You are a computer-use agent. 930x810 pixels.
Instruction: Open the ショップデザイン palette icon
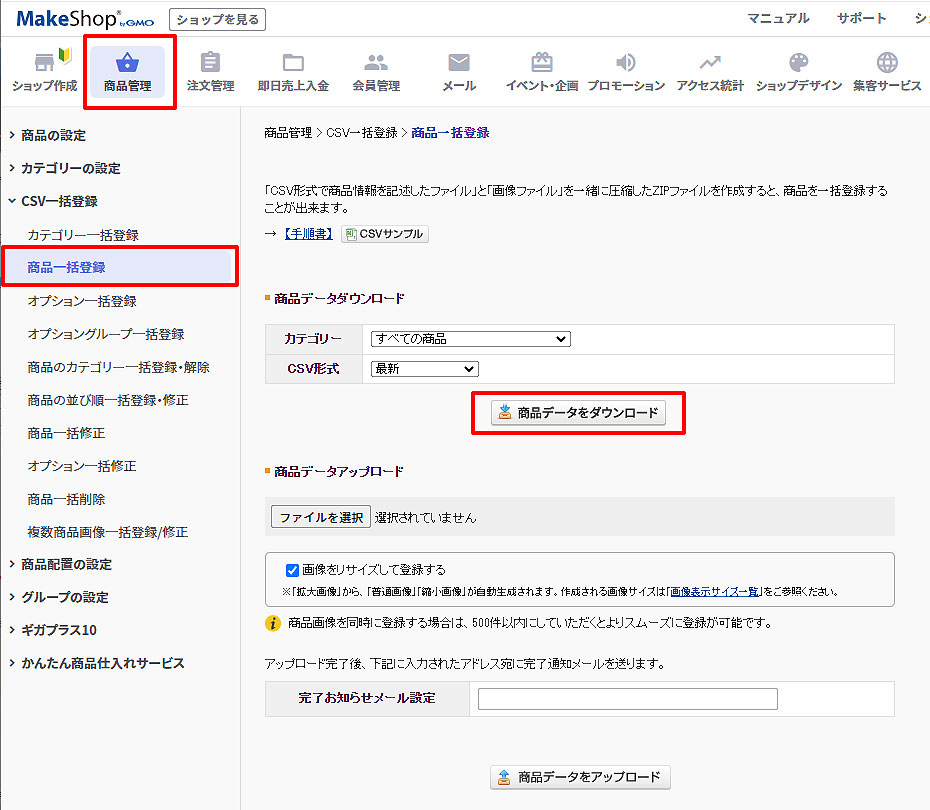(798, 63)
